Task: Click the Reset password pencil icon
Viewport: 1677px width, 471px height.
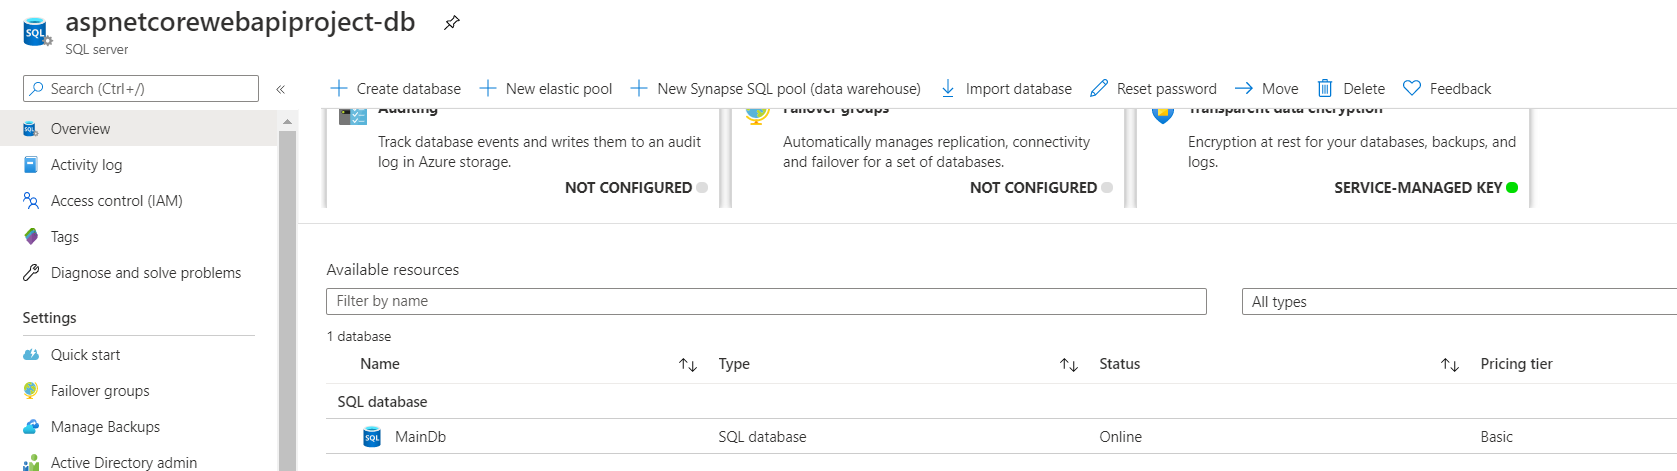Action: click(1099, 88)
